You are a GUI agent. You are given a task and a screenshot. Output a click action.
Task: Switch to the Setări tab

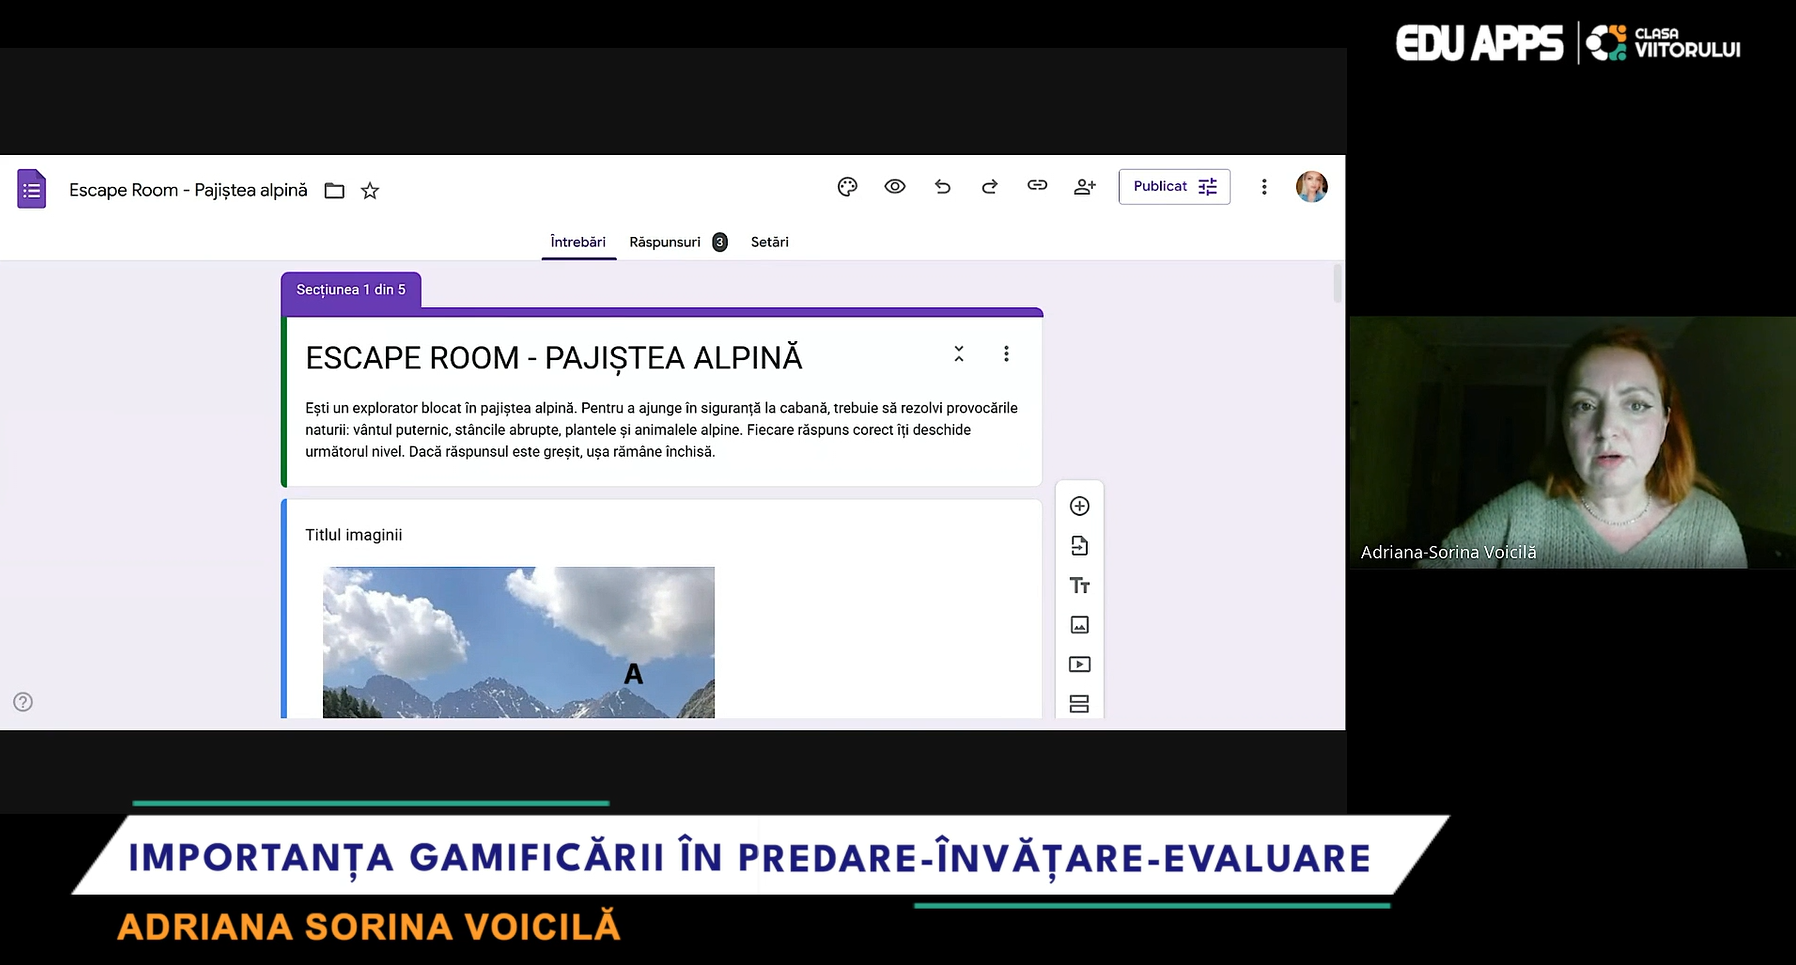[x=770, y=242]
